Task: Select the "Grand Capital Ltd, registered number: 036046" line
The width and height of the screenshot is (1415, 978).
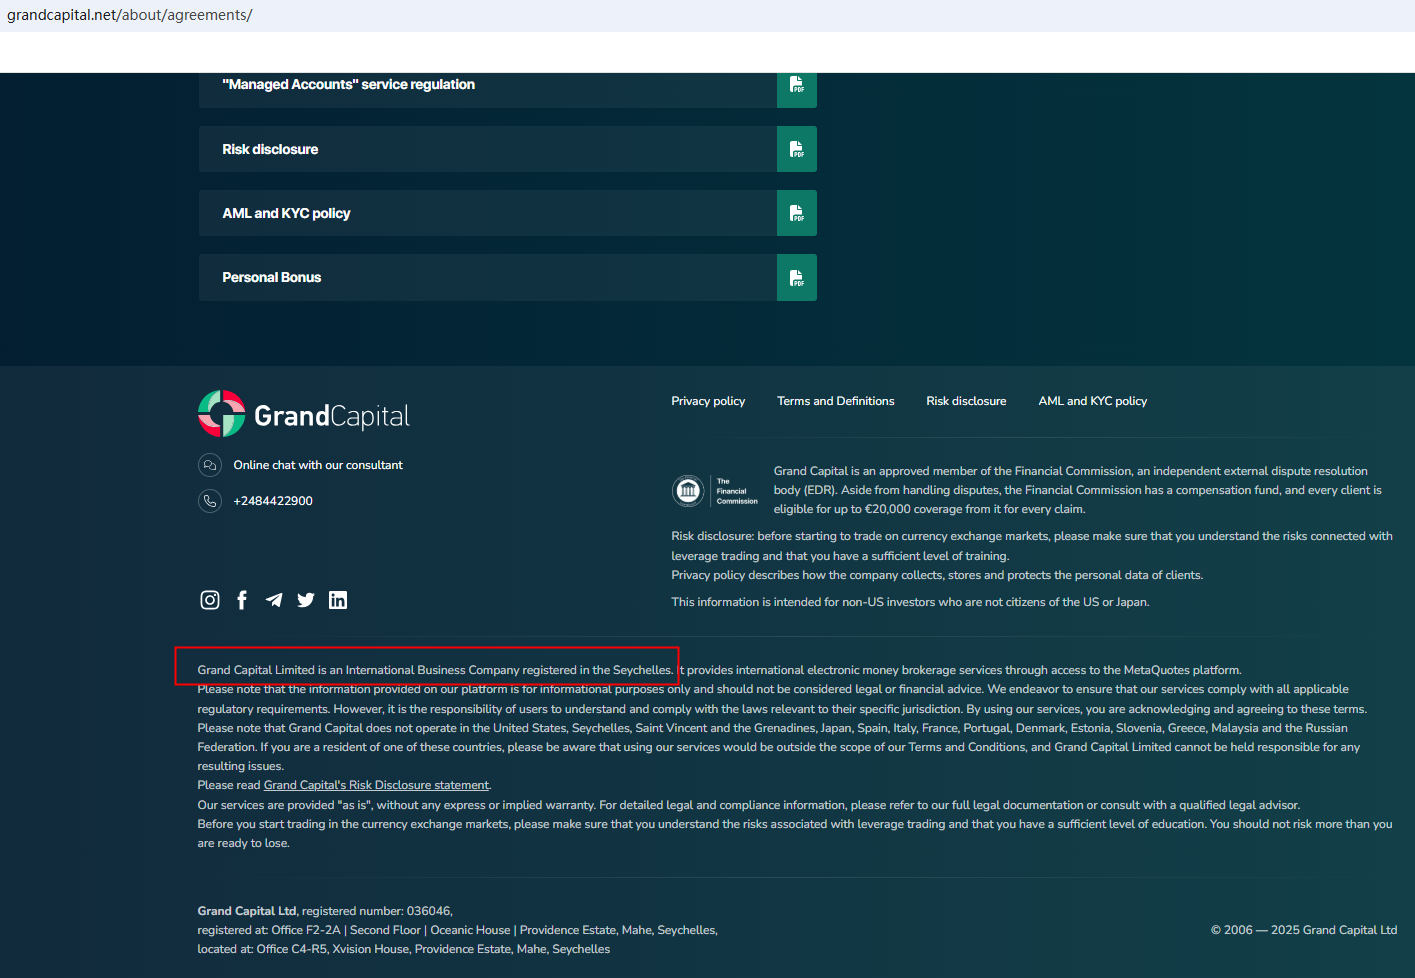Action: point(325,911)
